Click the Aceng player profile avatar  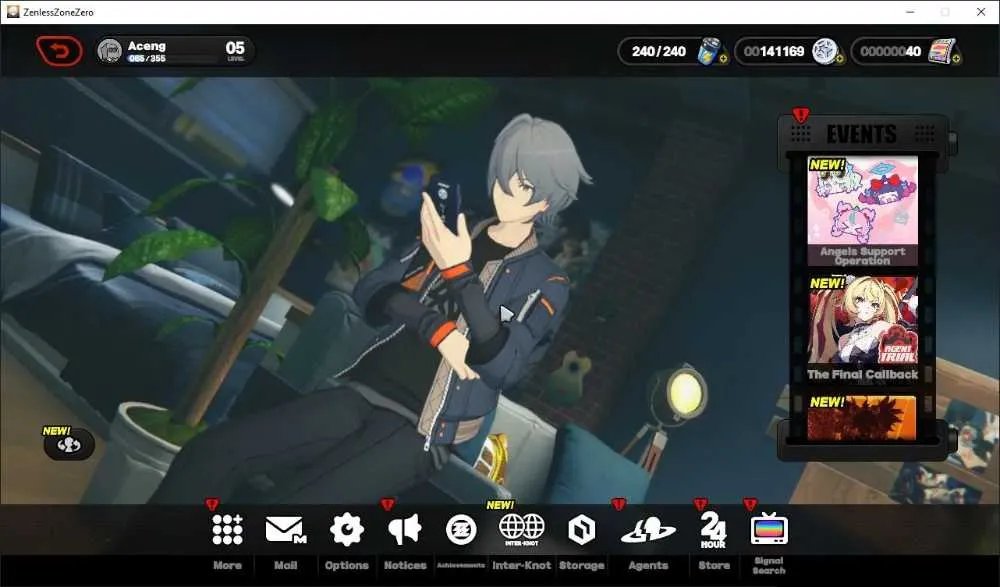point(110,51)
